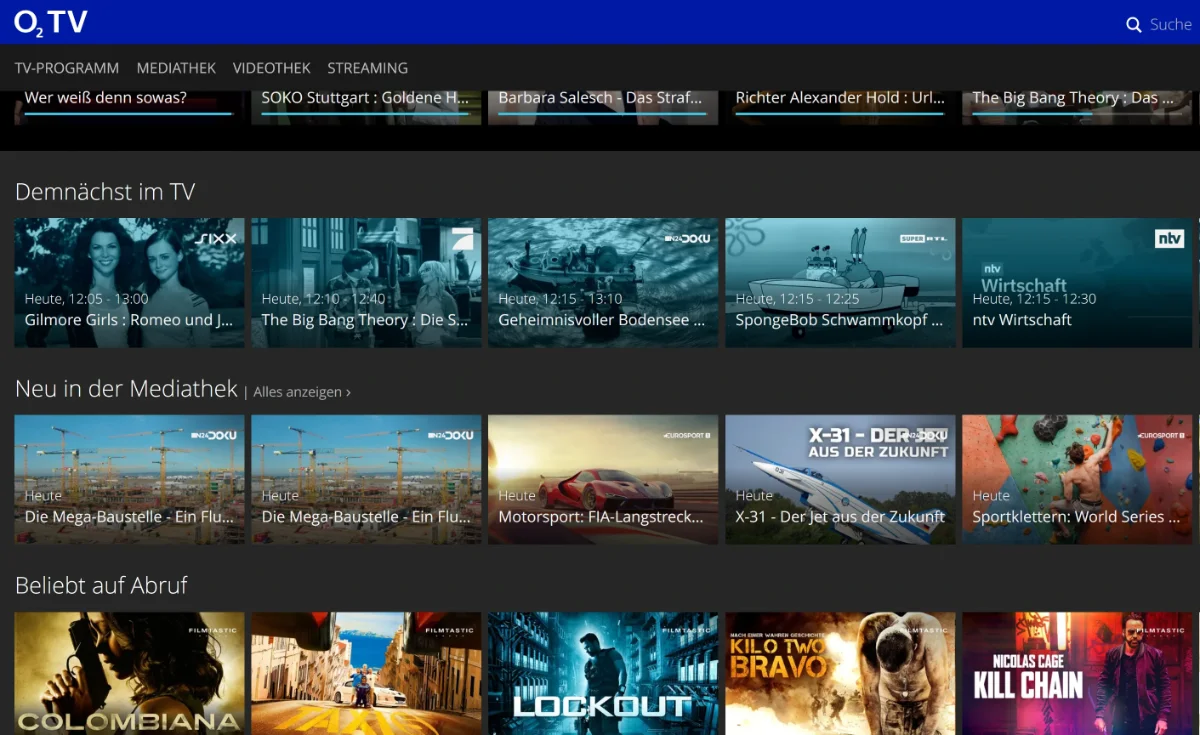Open the VIDEOTHEK menu
The width and height of the screenshot is (1200, 735).
click(x=272, y=68)
